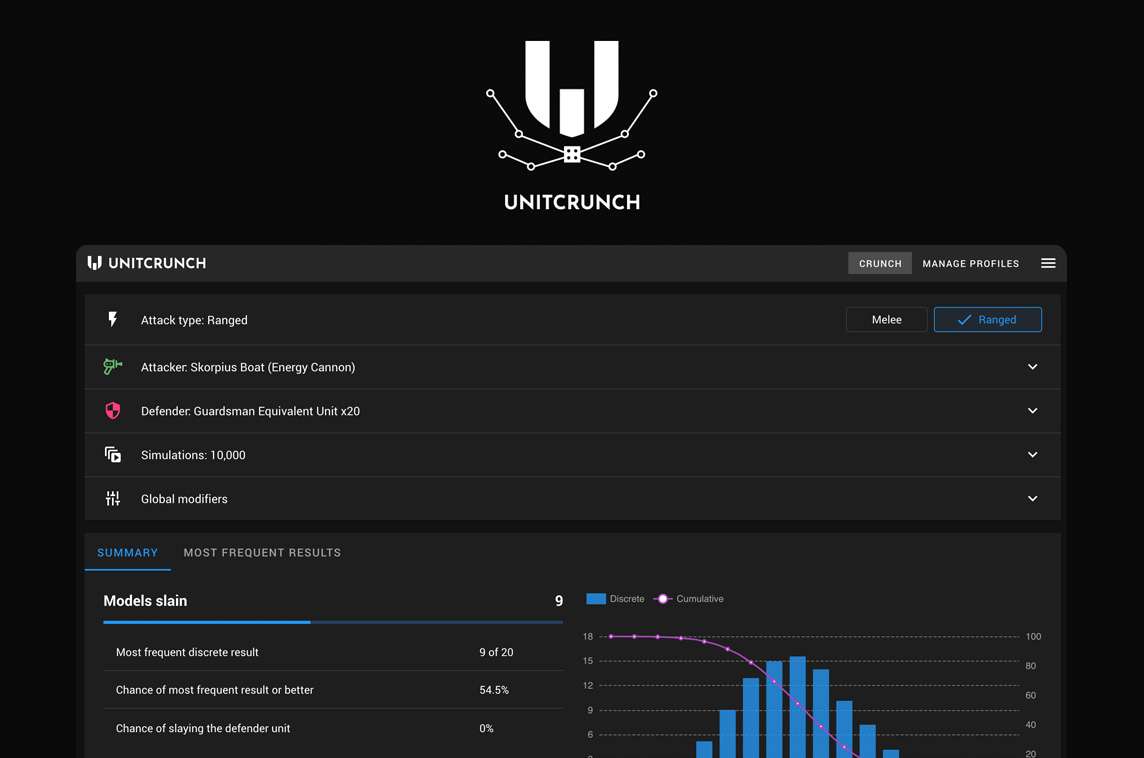The height and width of the screenshot is (758, 1144).
Task: Expand the Global modifiers panel
Action: pyautogui.click(x=573, y=498)
